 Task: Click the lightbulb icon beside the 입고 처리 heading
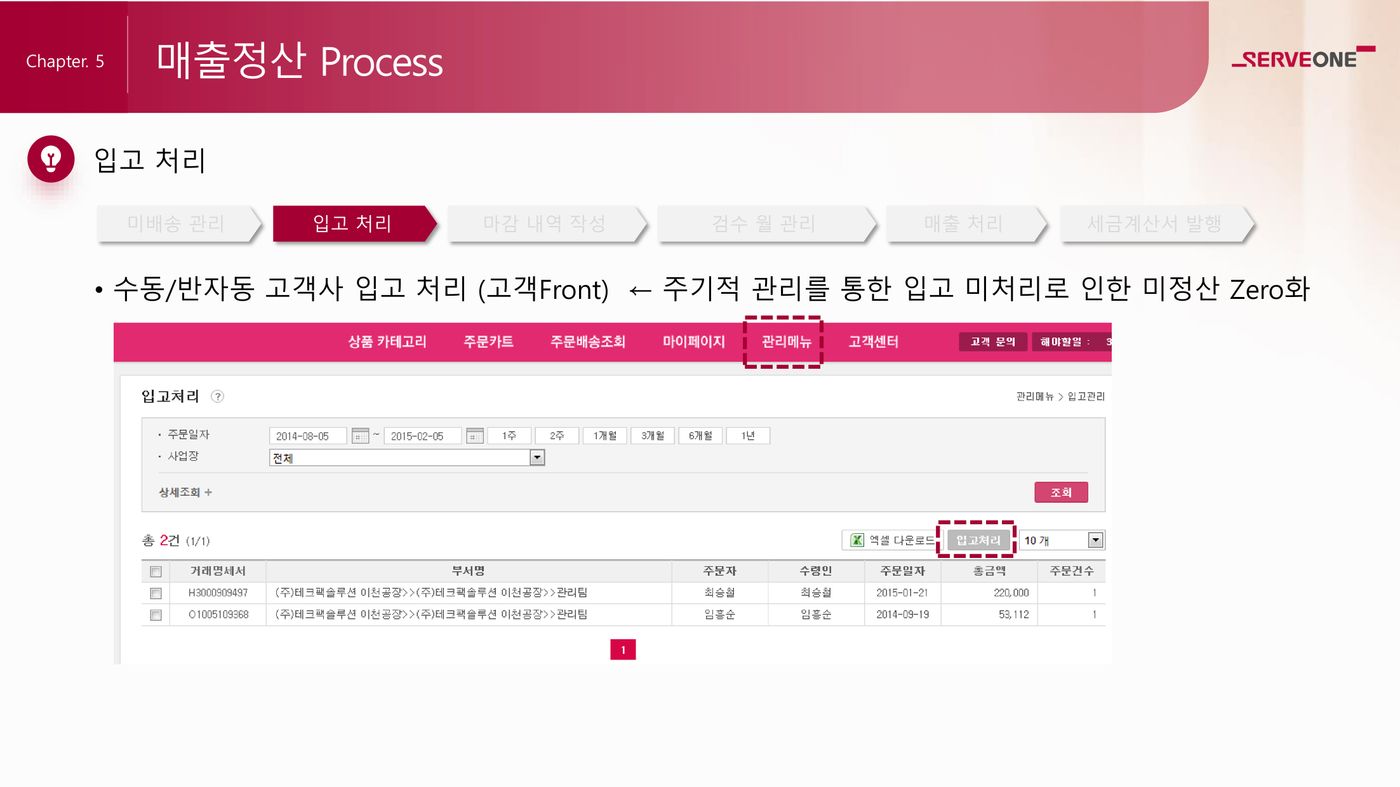point(51,159)
